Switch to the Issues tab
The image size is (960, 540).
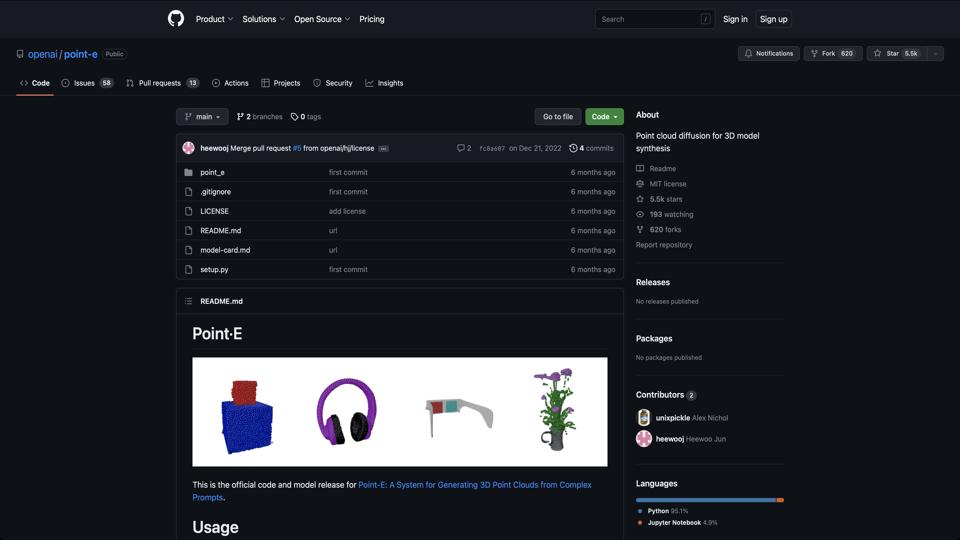[x=87, y=83]
